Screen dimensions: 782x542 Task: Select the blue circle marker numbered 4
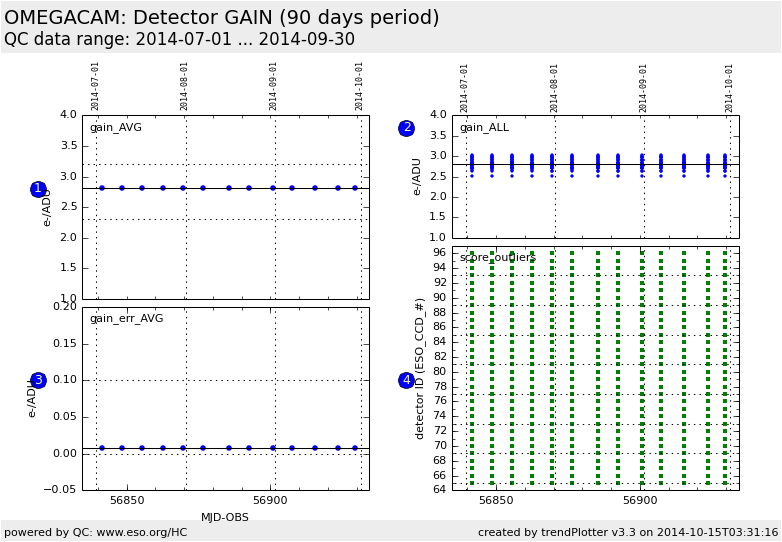coord(406,380)
